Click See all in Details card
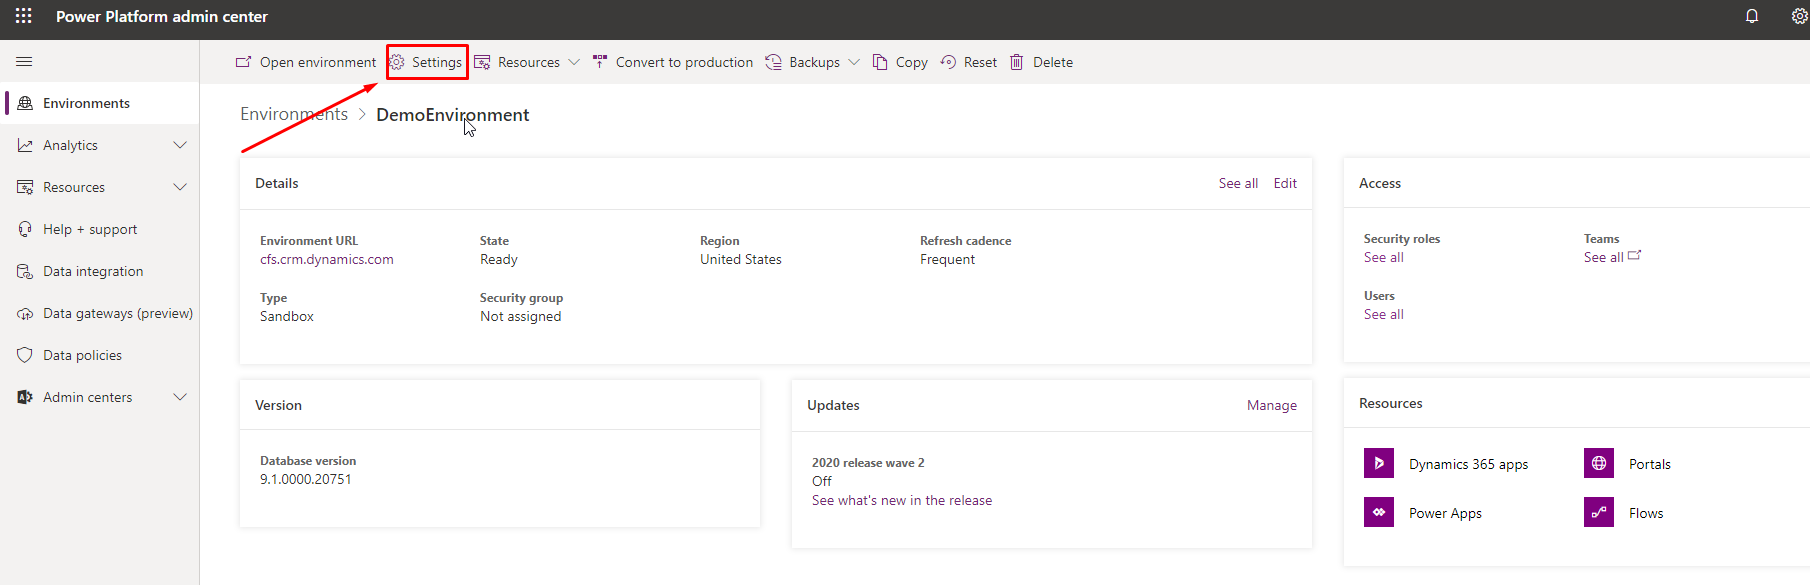The height and width of the screenshot is (585, 1810). [x=1238, y=183]
